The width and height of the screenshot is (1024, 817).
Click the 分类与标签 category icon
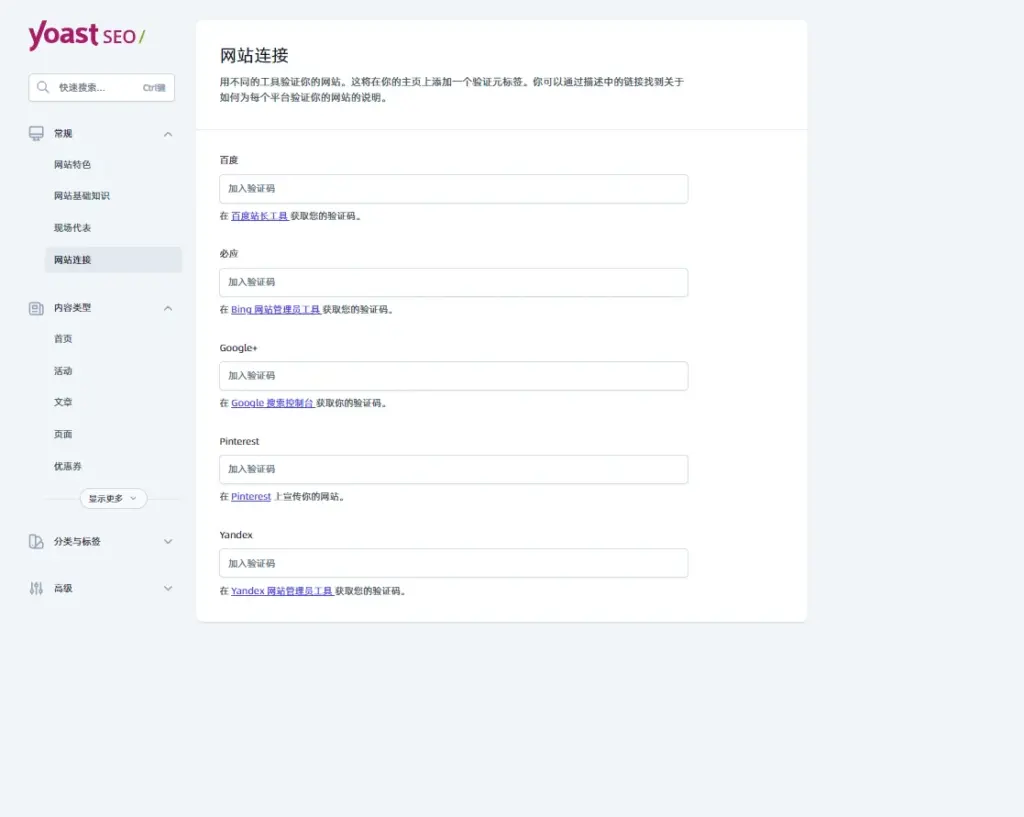(x=36, y=541)
